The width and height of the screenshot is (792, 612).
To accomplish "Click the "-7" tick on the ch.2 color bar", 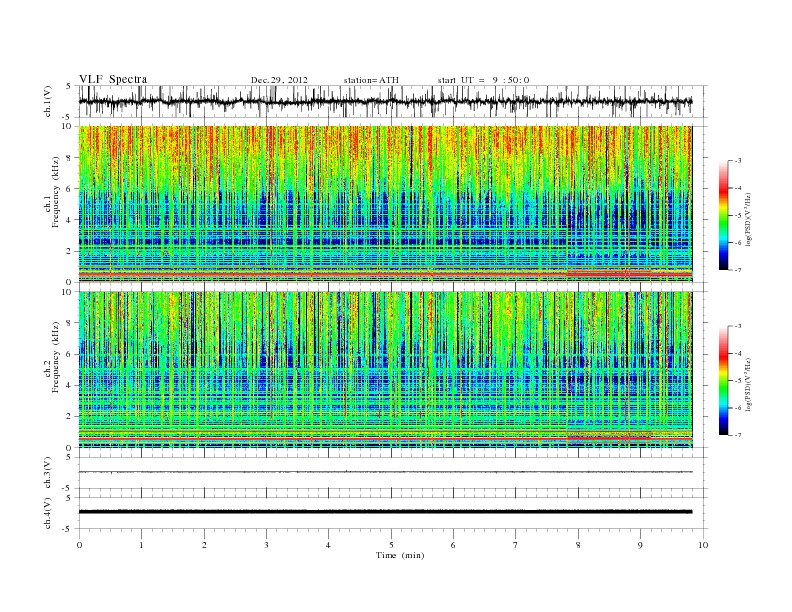I will [x=738, y=435].
